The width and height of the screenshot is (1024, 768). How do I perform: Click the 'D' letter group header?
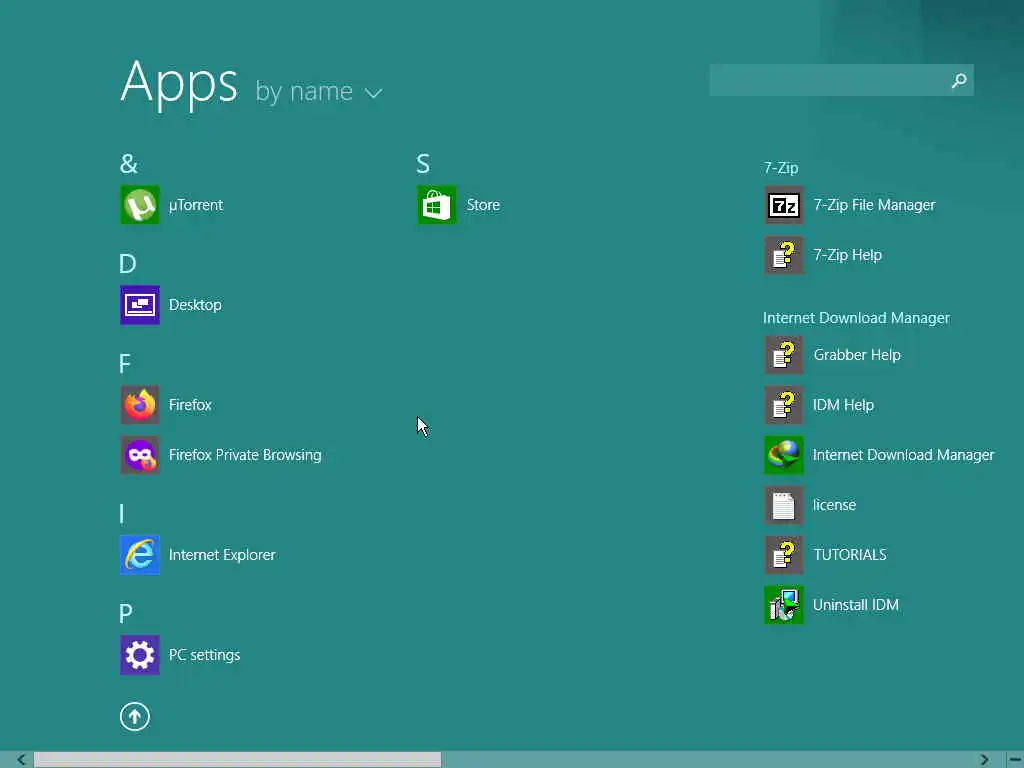point(128,264)
